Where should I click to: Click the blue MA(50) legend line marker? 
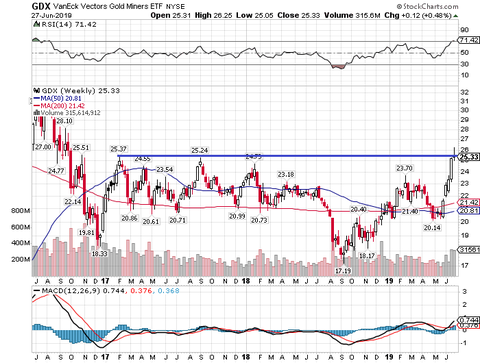(36, 98)
